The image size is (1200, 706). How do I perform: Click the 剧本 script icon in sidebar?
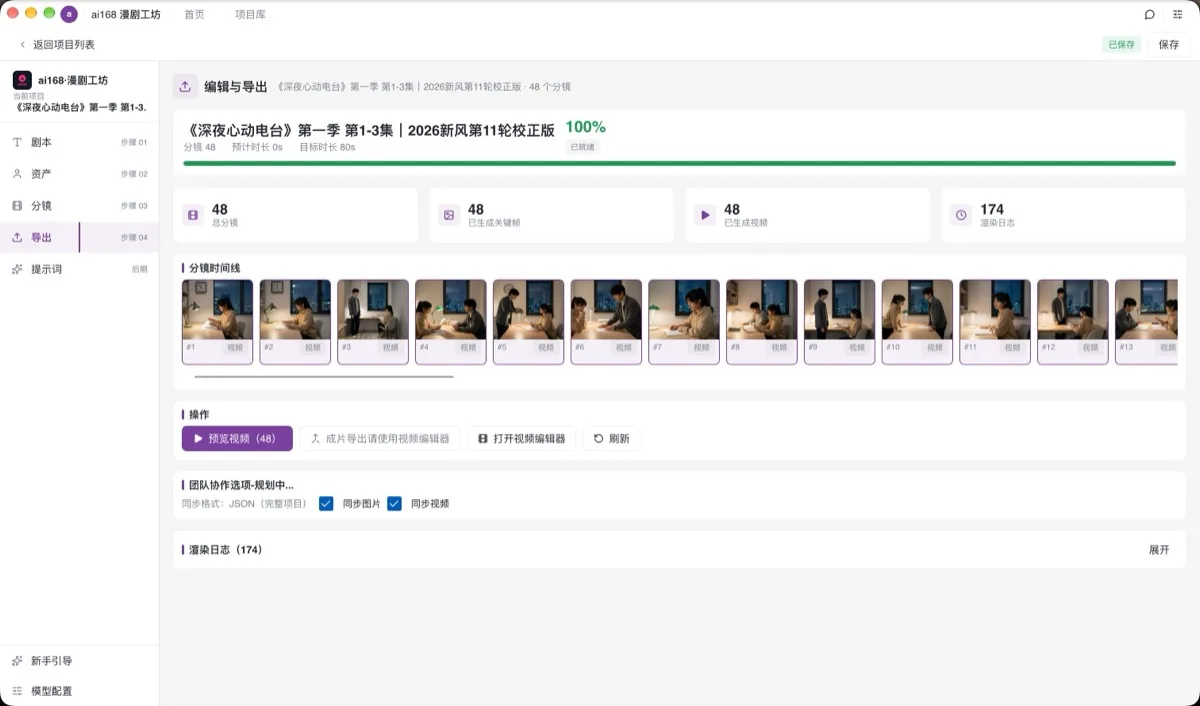[17, 142]
